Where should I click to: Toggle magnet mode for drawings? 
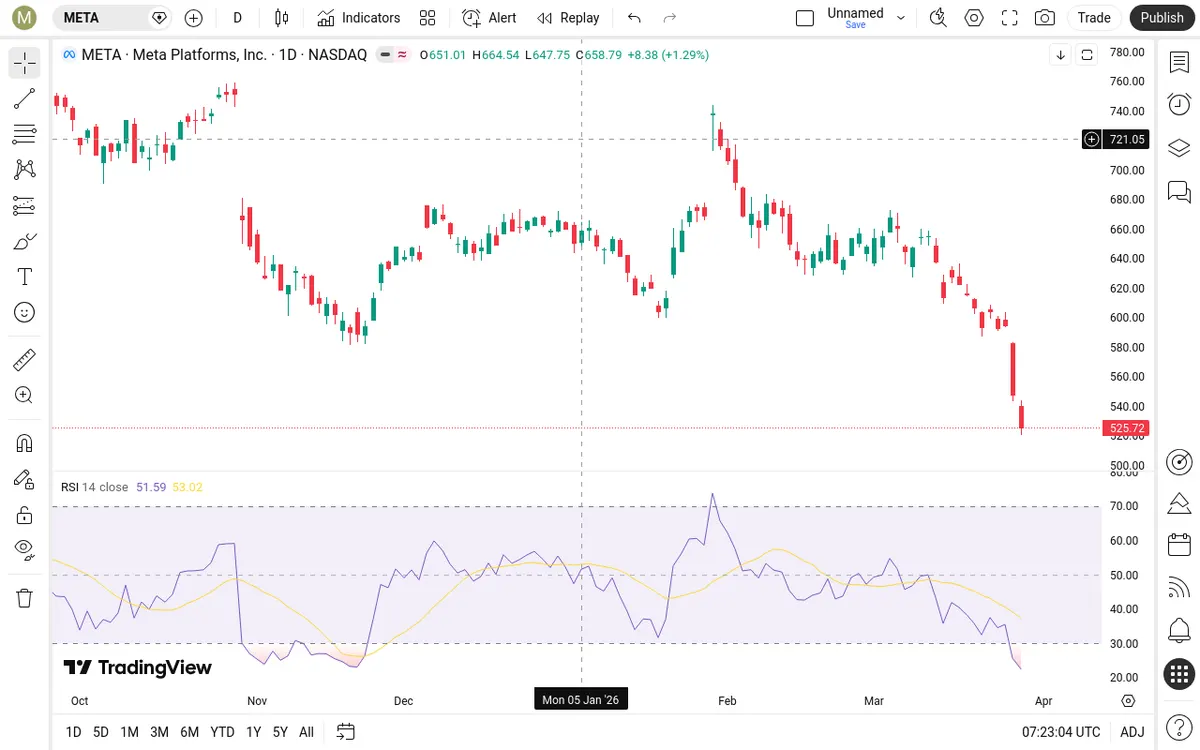tap(25, 443)
